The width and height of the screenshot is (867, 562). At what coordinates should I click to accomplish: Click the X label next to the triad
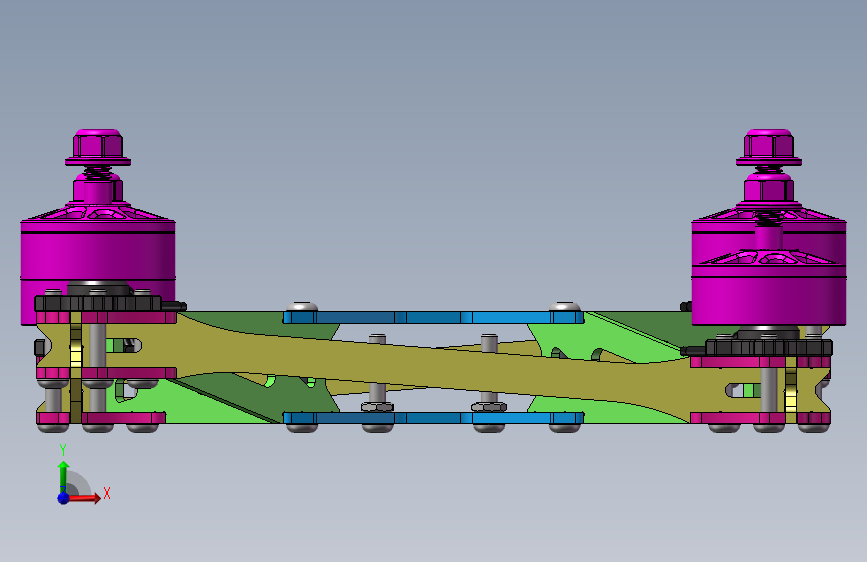tap(107, 493)
